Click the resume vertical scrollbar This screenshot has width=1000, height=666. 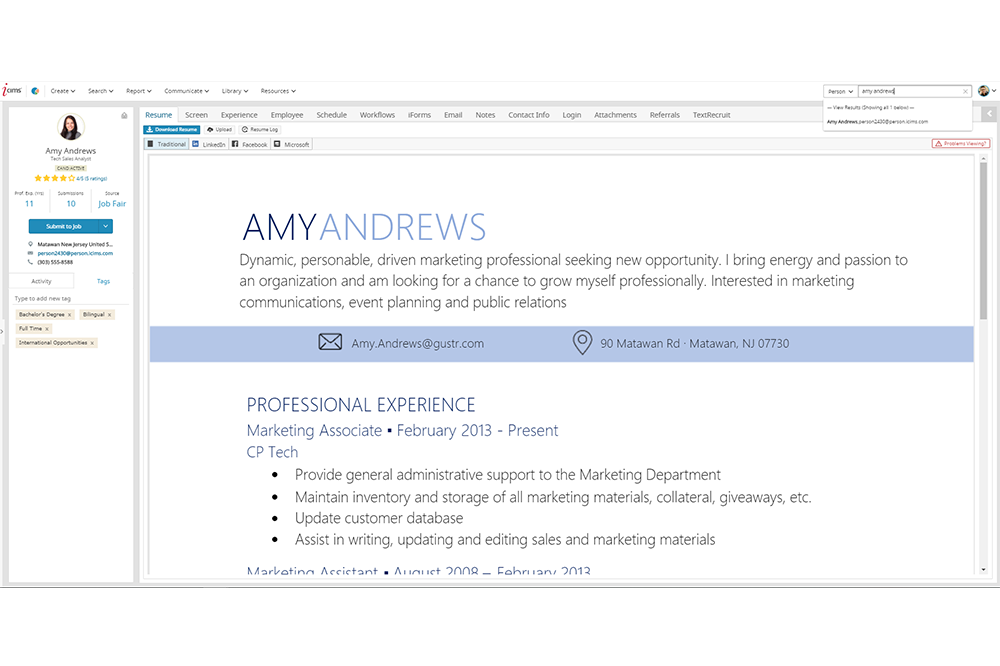[983, 240]
